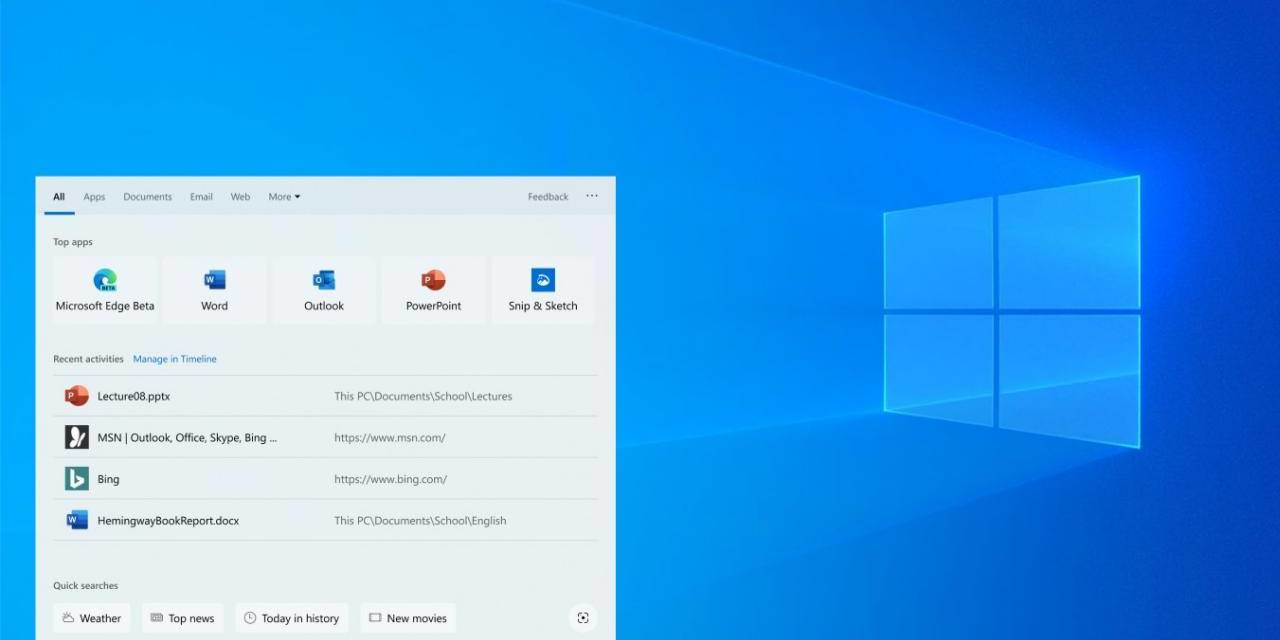Open Snip & Sketch app tile
Viewport: 1280px width, 640px height.
[543, 290]
